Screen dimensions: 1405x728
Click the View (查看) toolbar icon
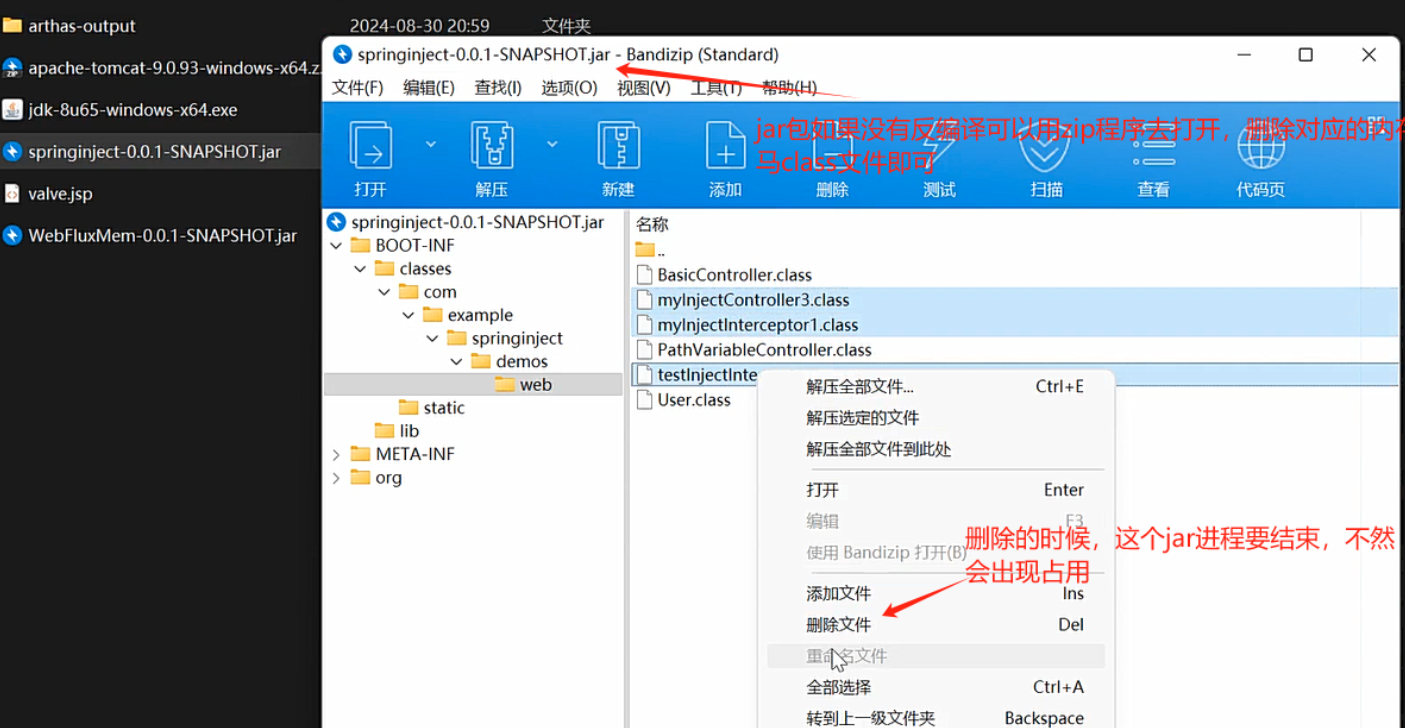click(1153, 147)
